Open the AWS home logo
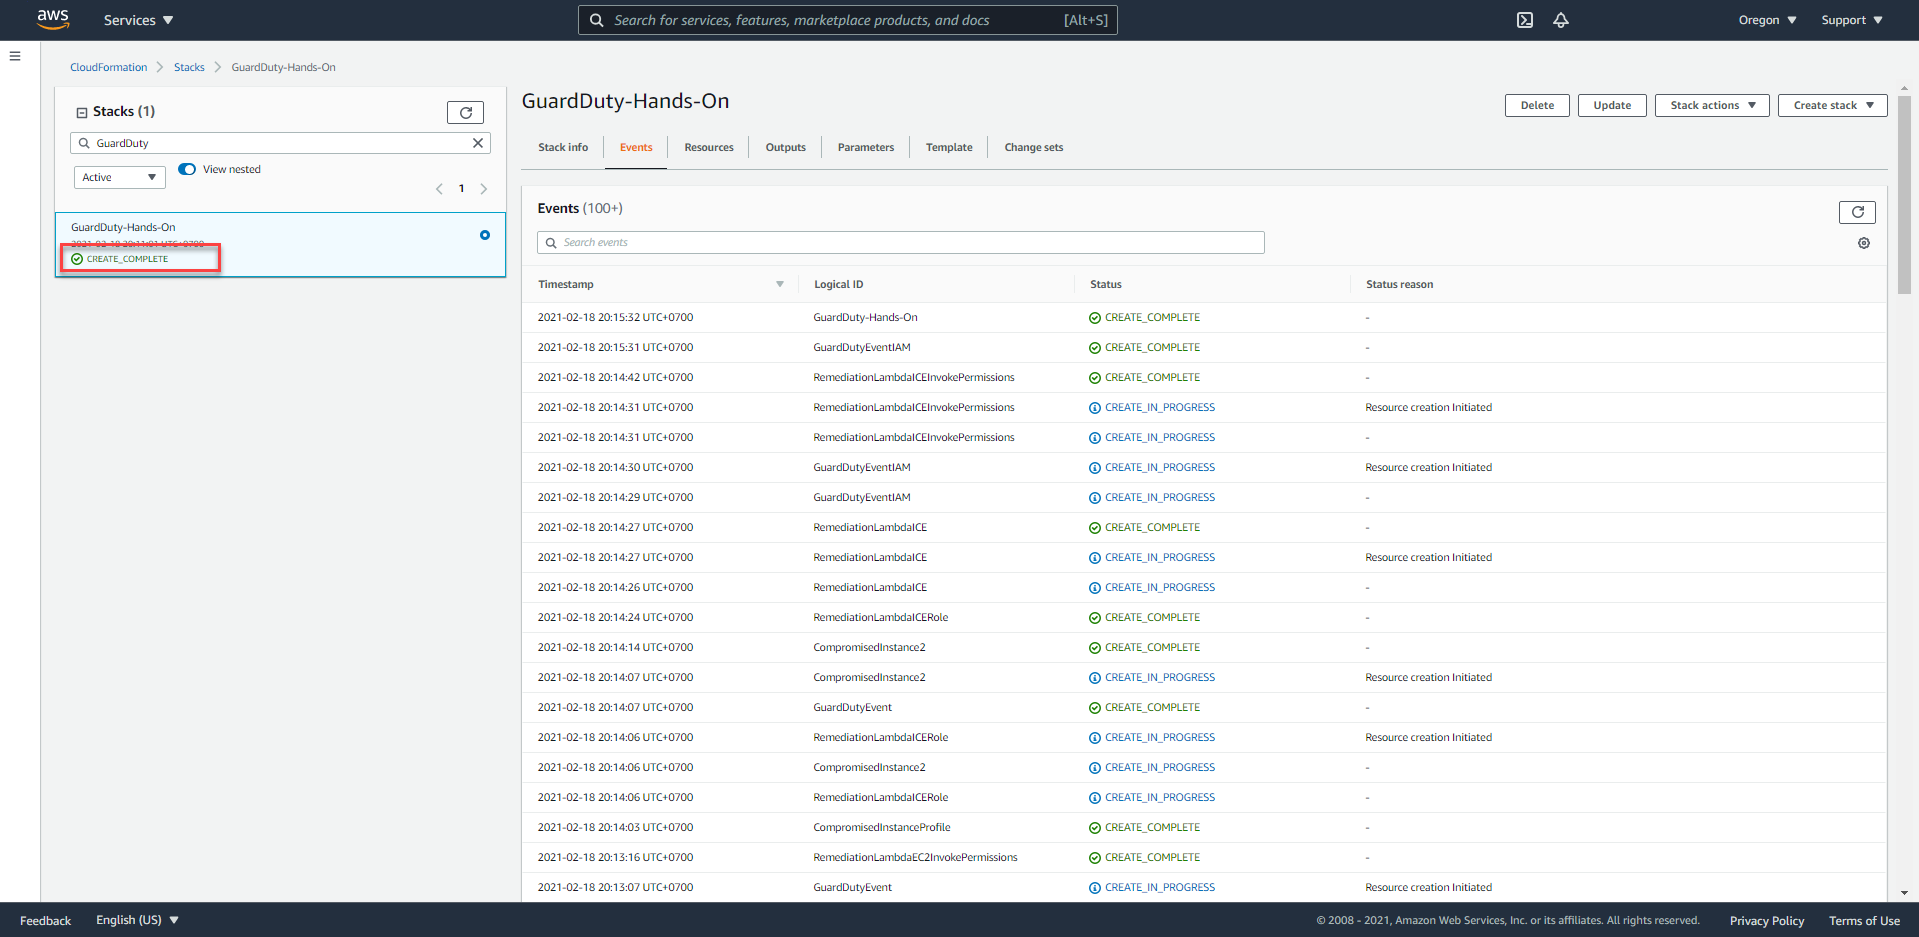1919x937 pixels. 53,19
